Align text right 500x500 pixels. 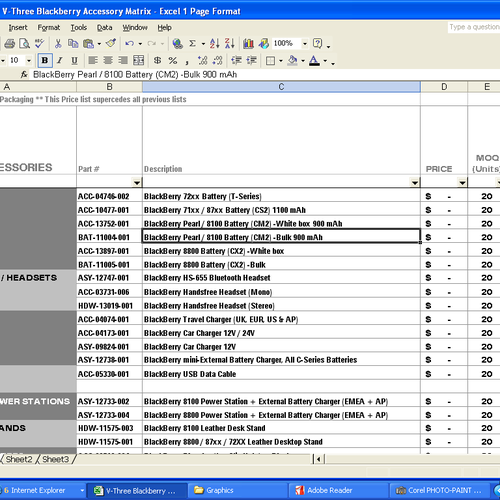(123, 60)
